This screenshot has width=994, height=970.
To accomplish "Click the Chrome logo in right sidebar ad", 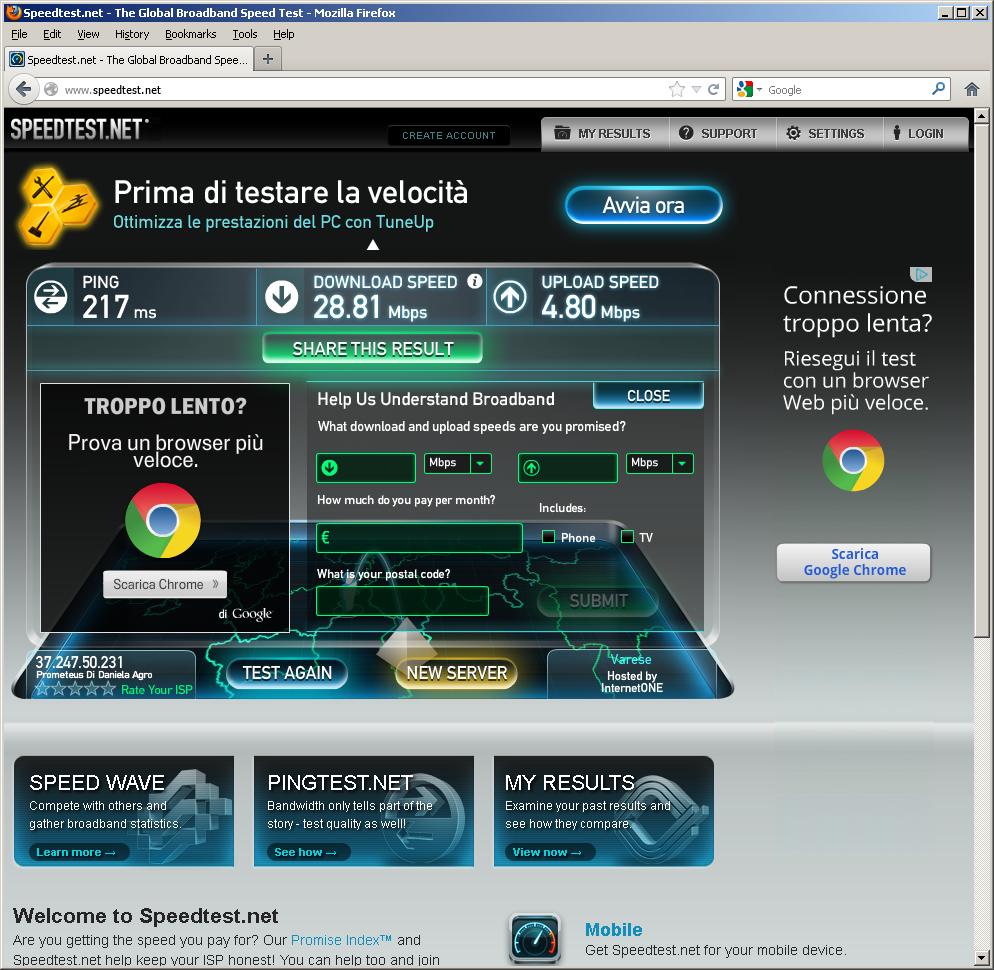I will click(x=853, y=460).
